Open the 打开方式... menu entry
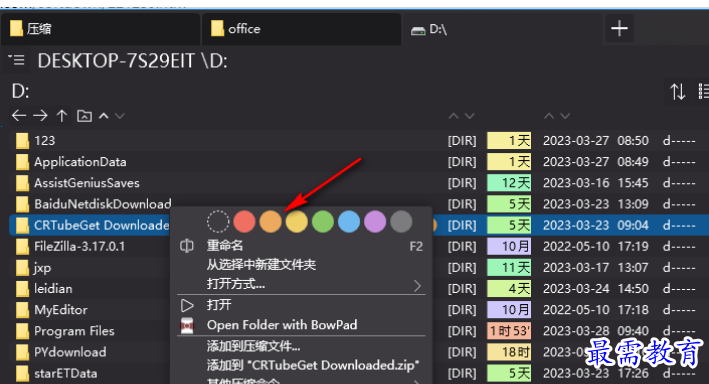This screenshot has width=709, height=384. click(x=236, y=284)
